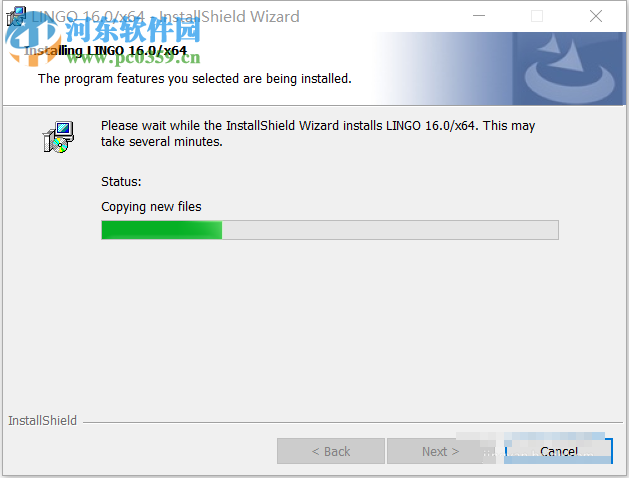Close the InstallShield Wizard window
This screenshot has height=478, width=629.
(596, 16)
